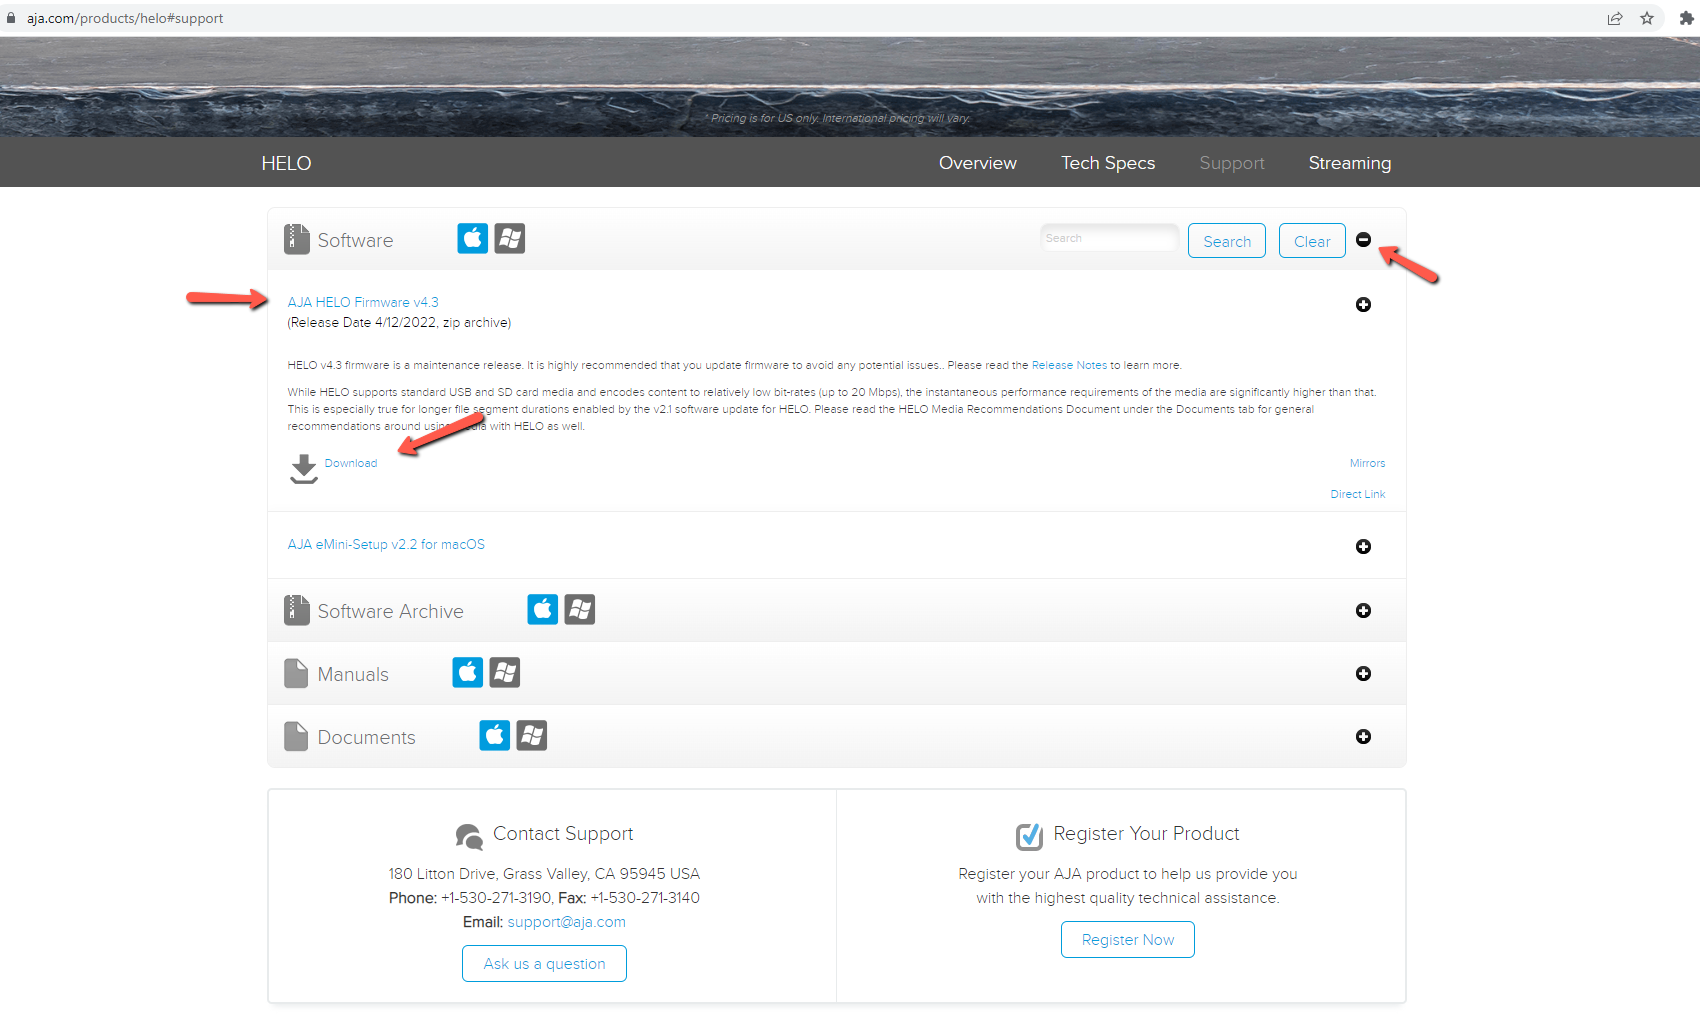This screenshot has width=1700, height=1016.
Task: Open AJA HELO Firmware v4.3 link
Action: pyautogui.click(x=363, y=302)
